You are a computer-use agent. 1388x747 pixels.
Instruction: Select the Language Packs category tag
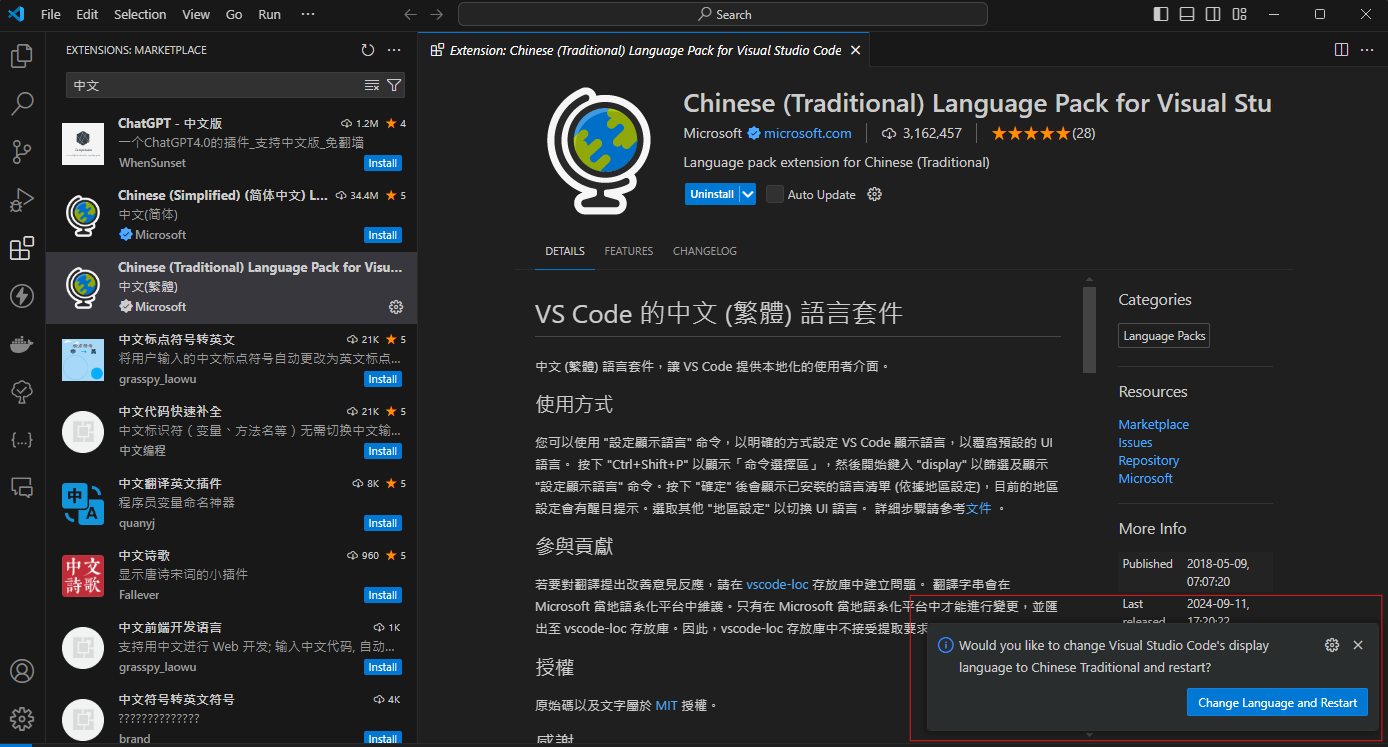1164,336
